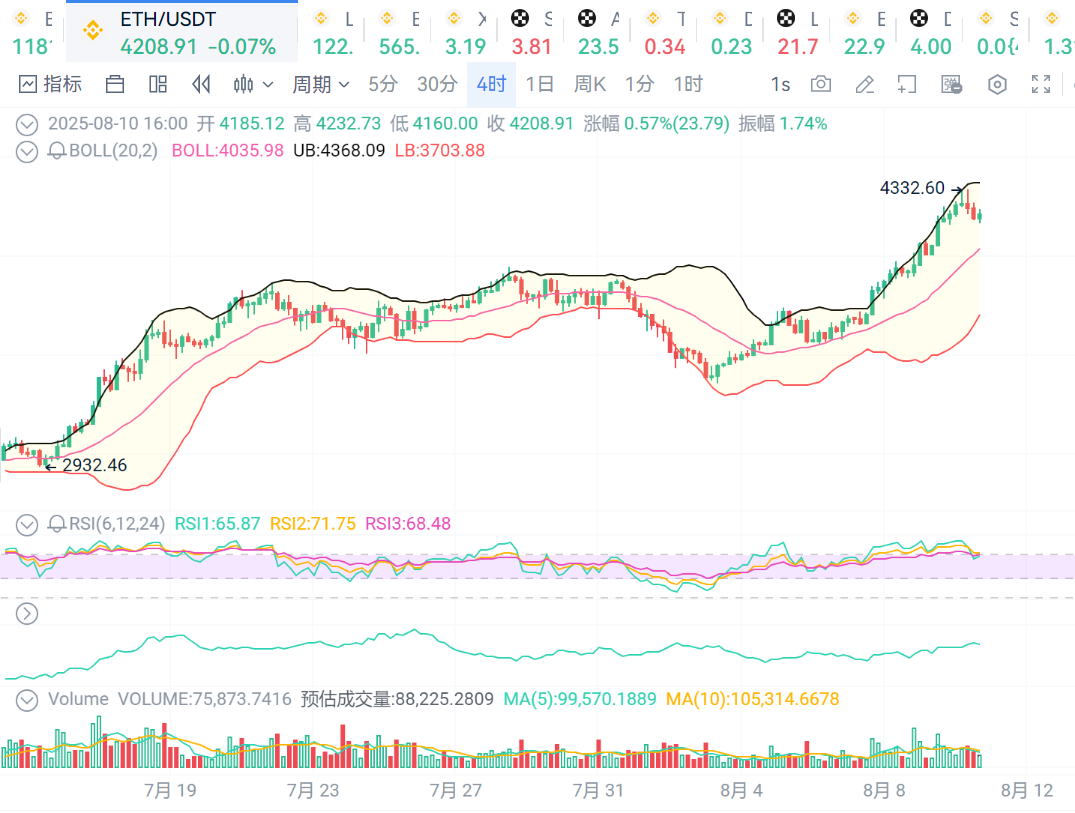Select the ticker showing 122.

click(333, 33)
